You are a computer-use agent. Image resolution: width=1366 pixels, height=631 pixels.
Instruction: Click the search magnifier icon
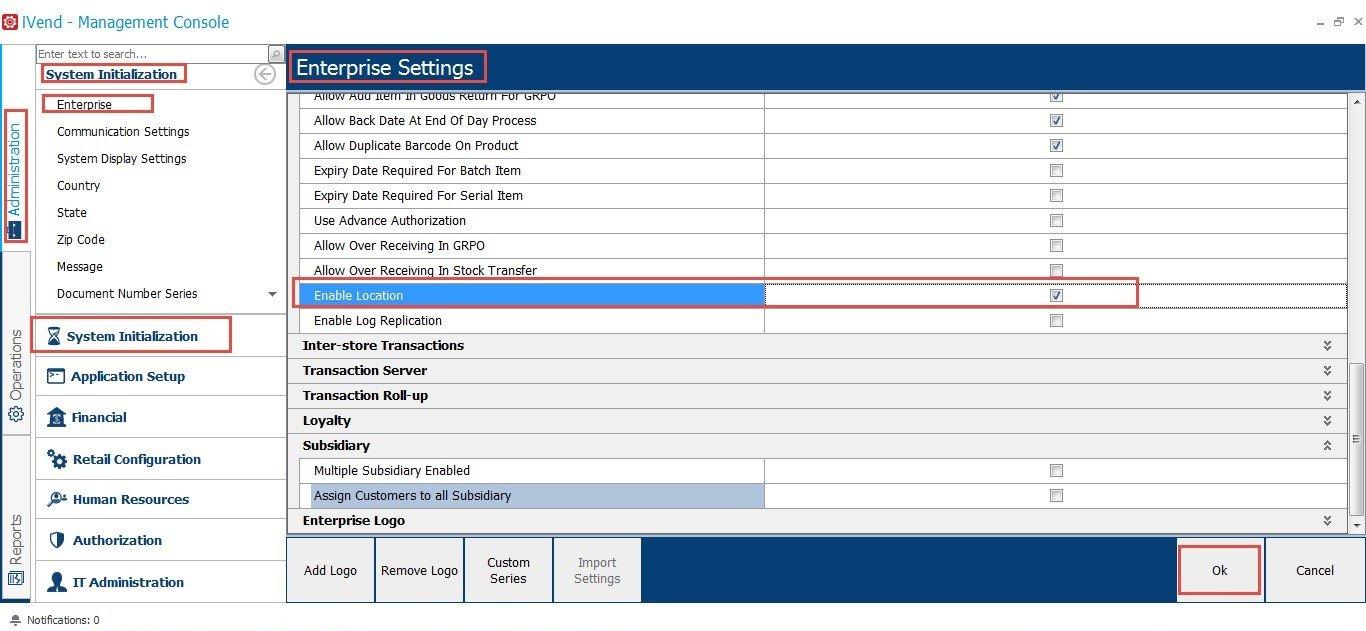276,54
